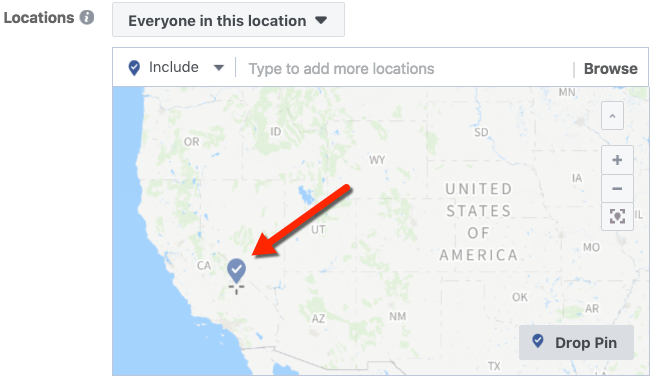Click the AZ state label on map
This screenshot has width=658, height=381.
(318, 318)
